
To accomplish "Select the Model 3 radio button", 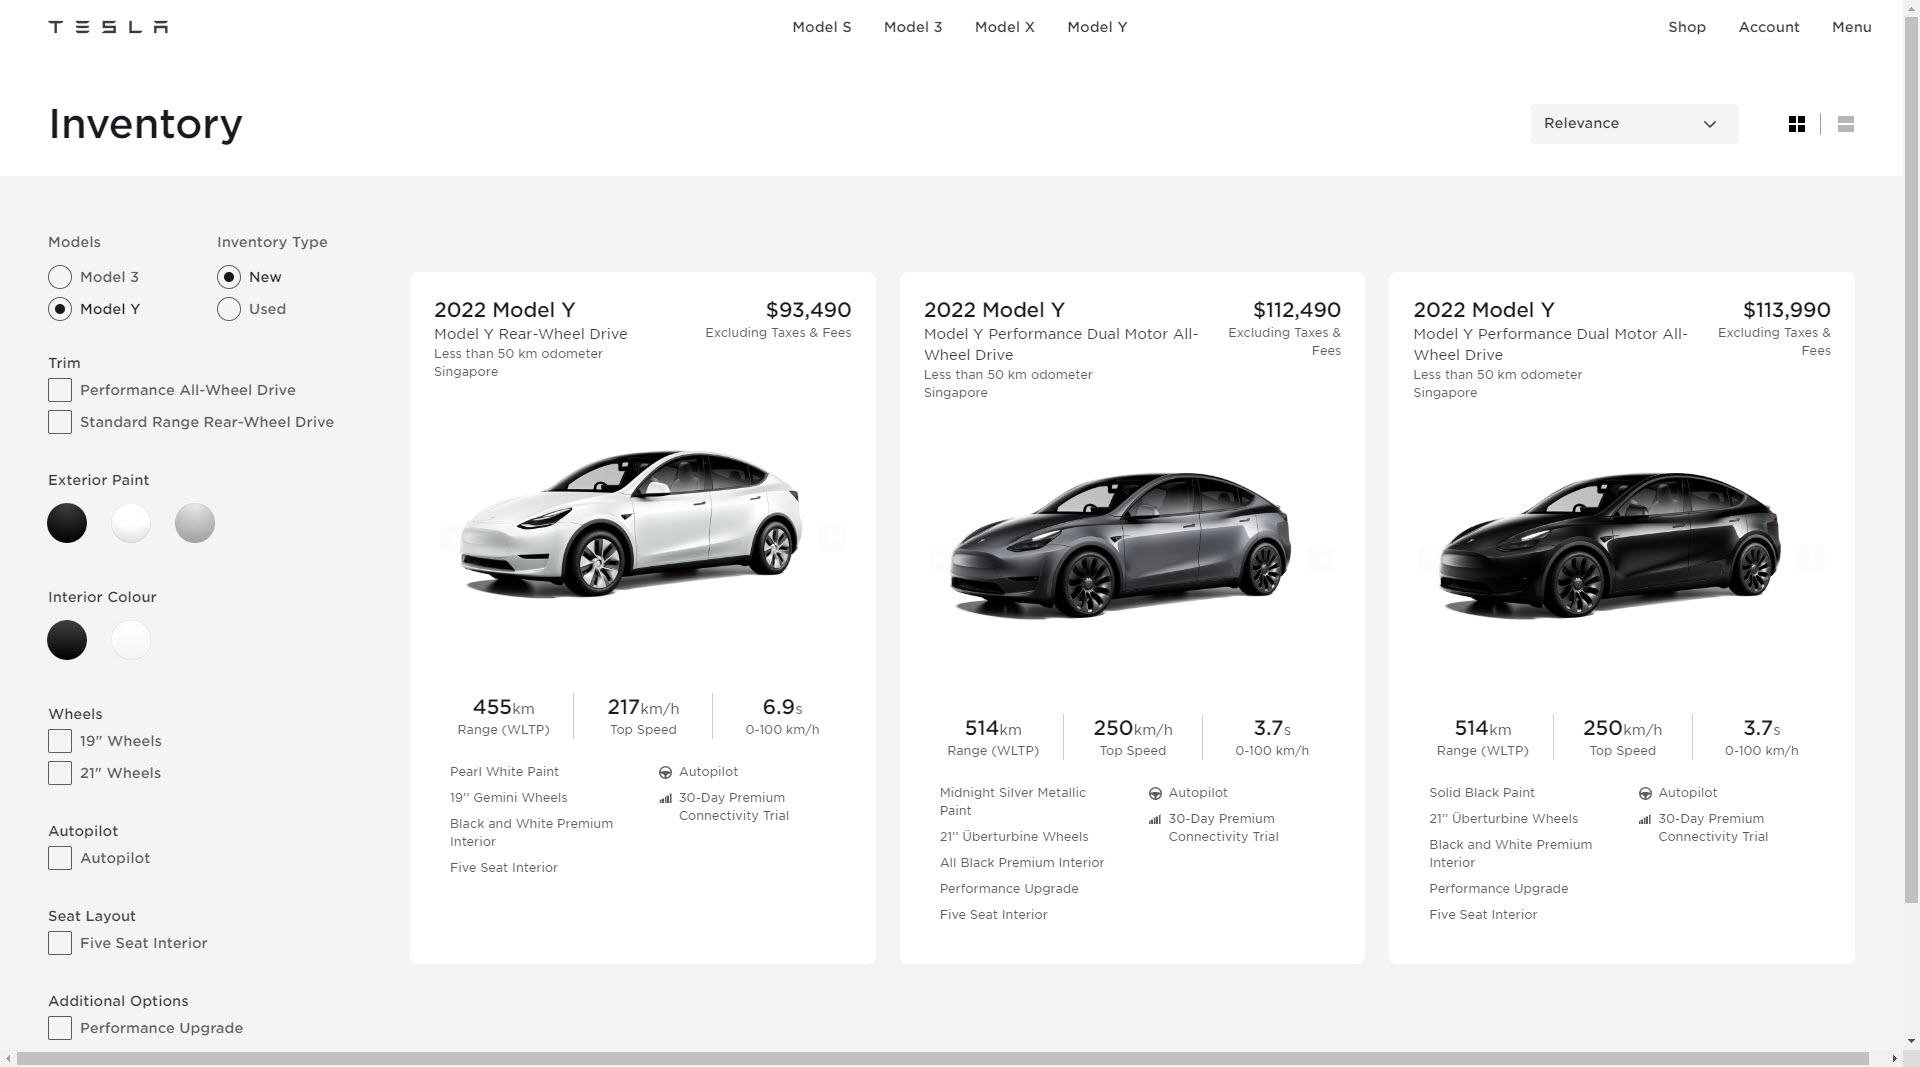I will click(x=60, y=277).
